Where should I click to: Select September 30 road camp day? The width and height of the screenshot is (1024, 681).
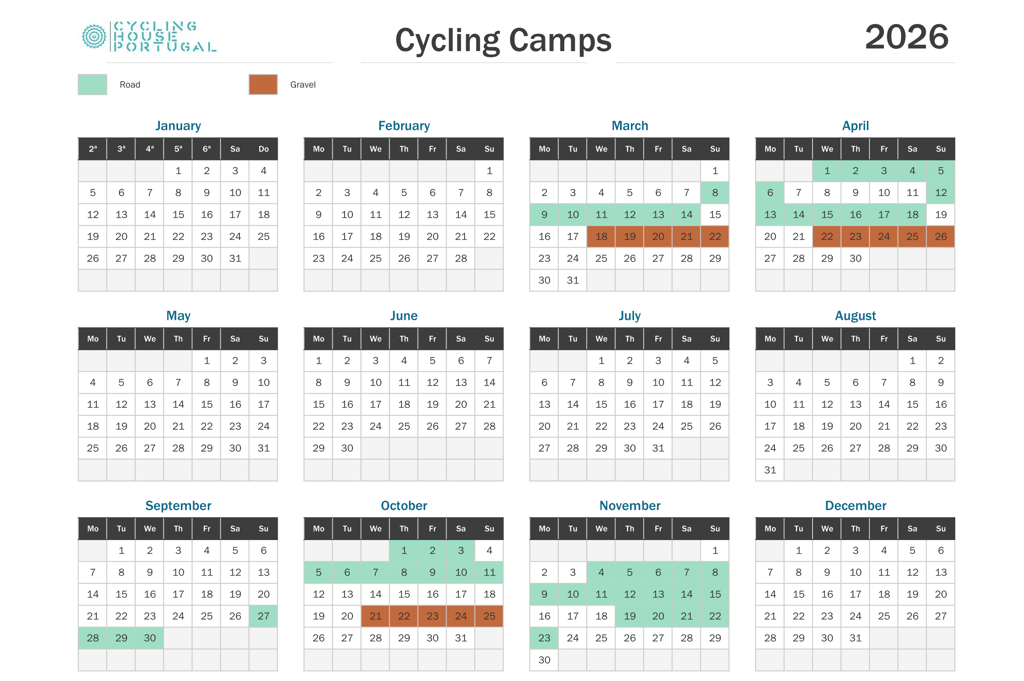150,638
